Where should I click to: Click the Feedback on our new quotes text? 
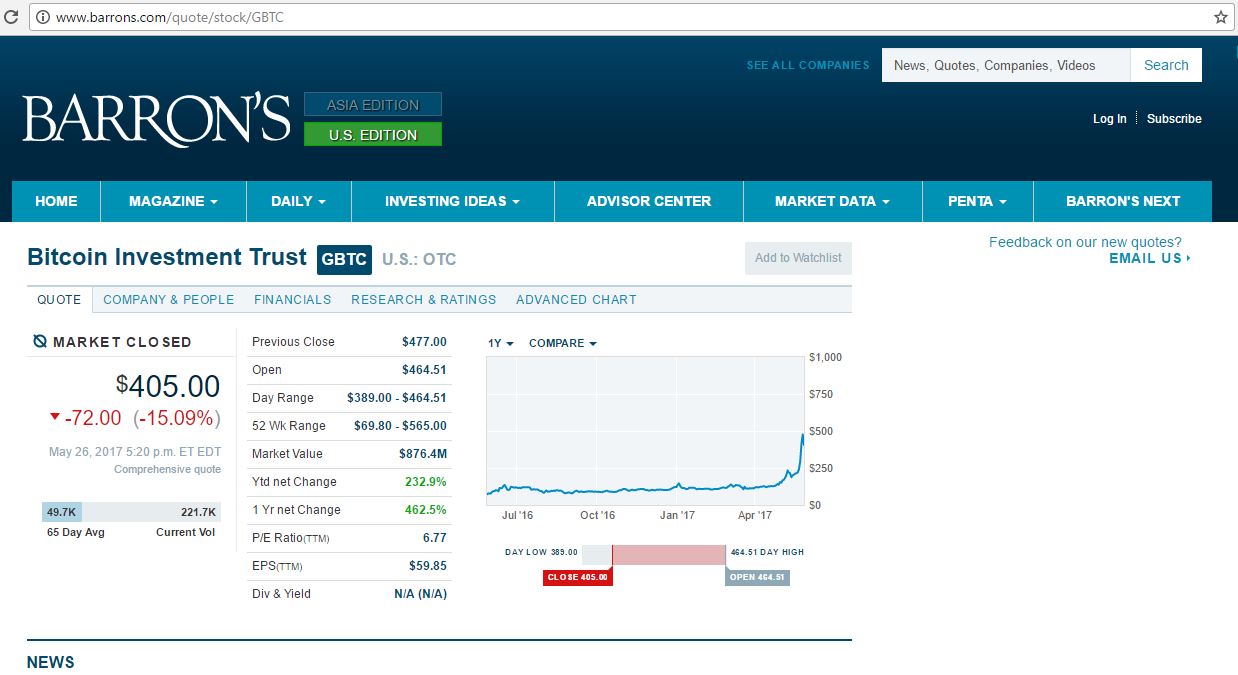tap(1085, 242)
